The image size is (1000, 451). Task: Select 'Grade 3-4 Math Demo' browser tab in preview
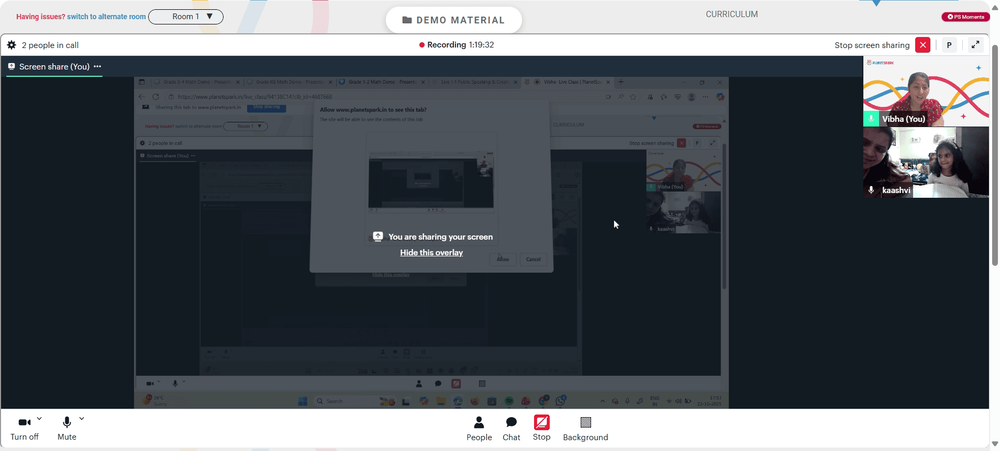click(x=195, y=82)
